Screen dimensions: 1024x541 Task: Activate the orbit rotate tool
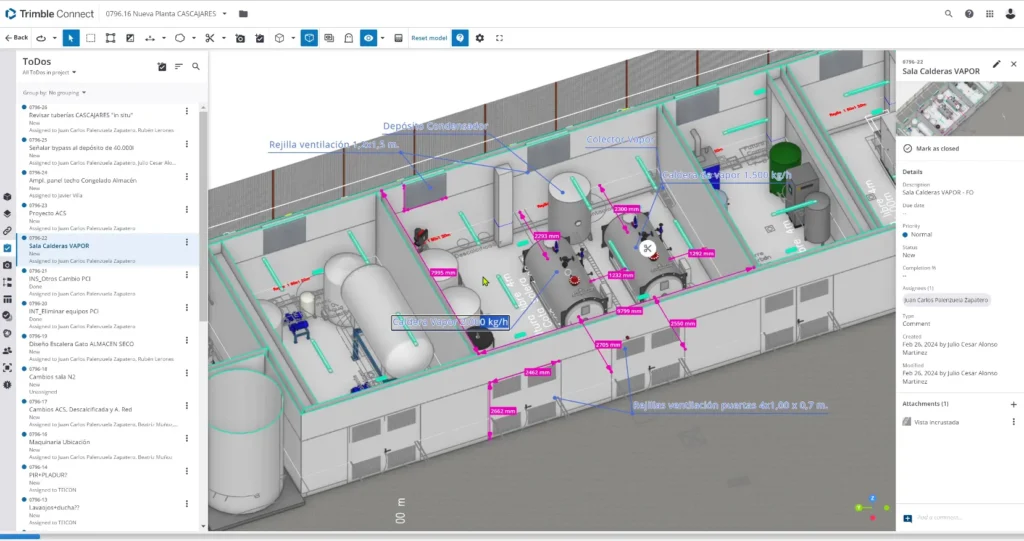tap(41, 38)
